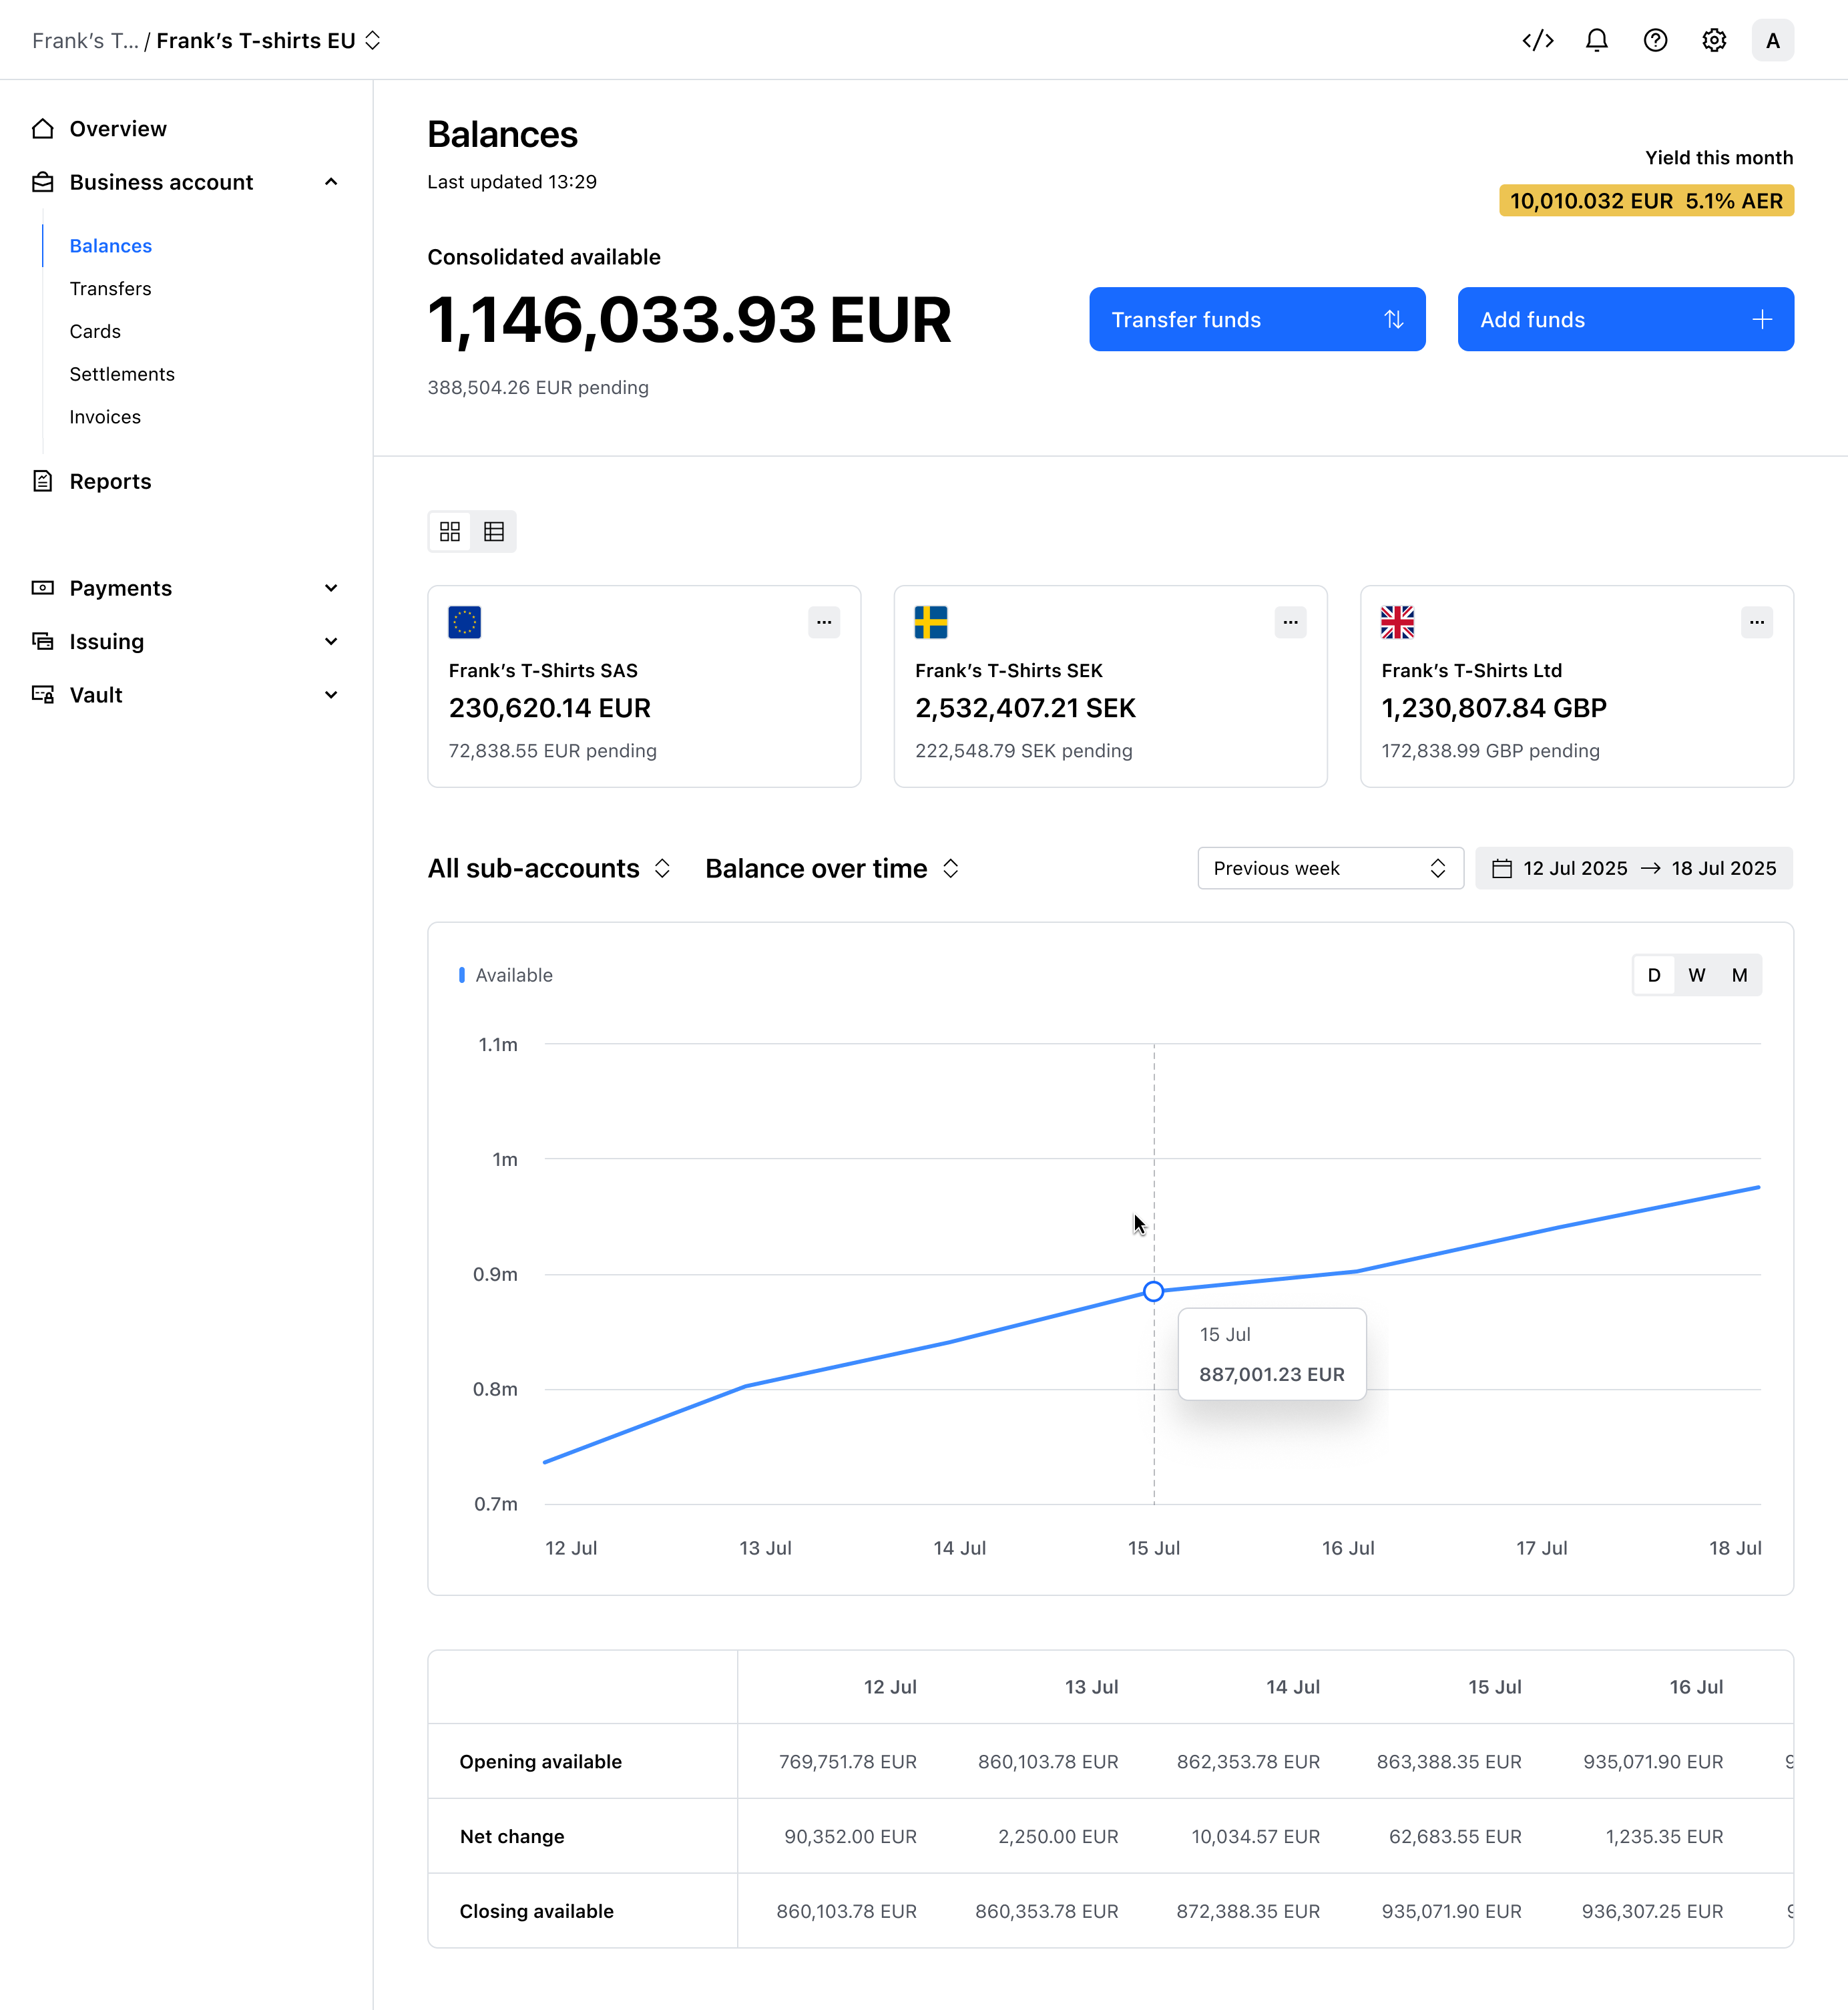Select weekly W chart granularity
The width and height of the screenshot is (1848, 2010).
pyautogui.click(x=1697, y=975)
